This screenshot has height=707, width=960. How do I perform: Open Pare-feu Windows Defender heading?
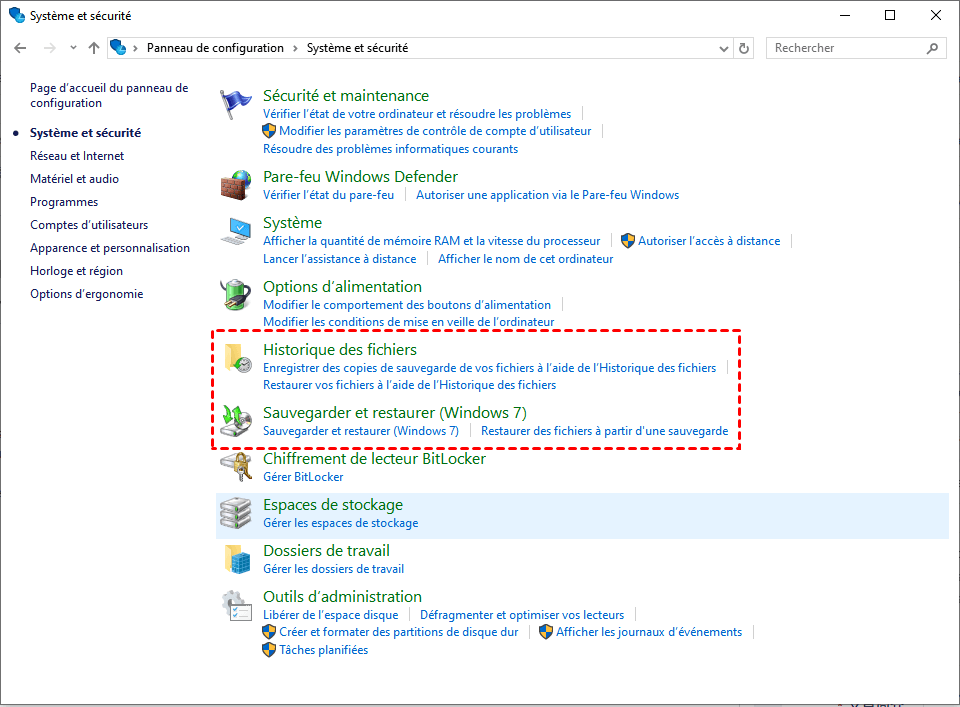pos(360,176)
